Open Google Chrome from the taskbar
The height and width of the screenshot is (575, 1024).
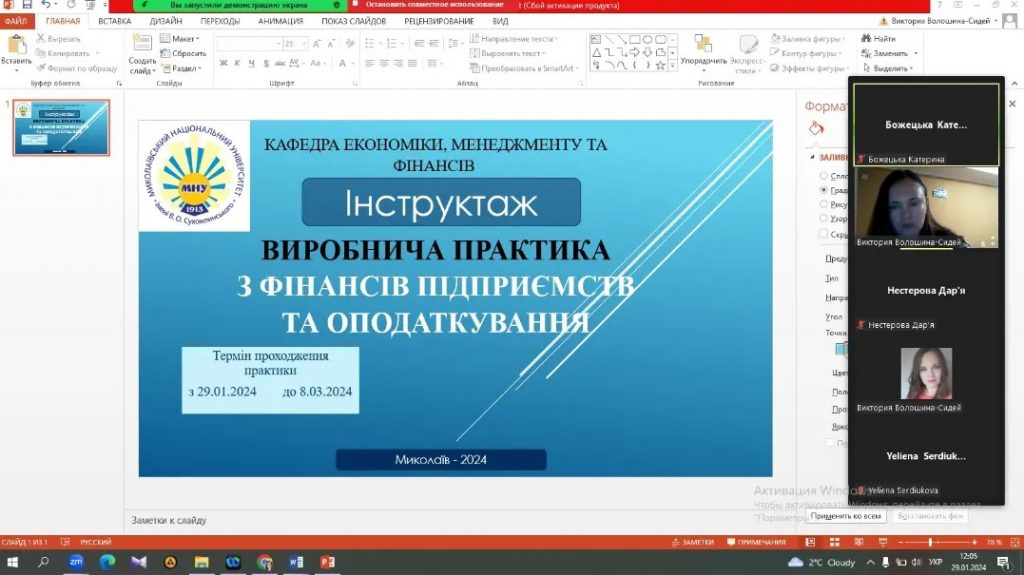pos(264,562)
